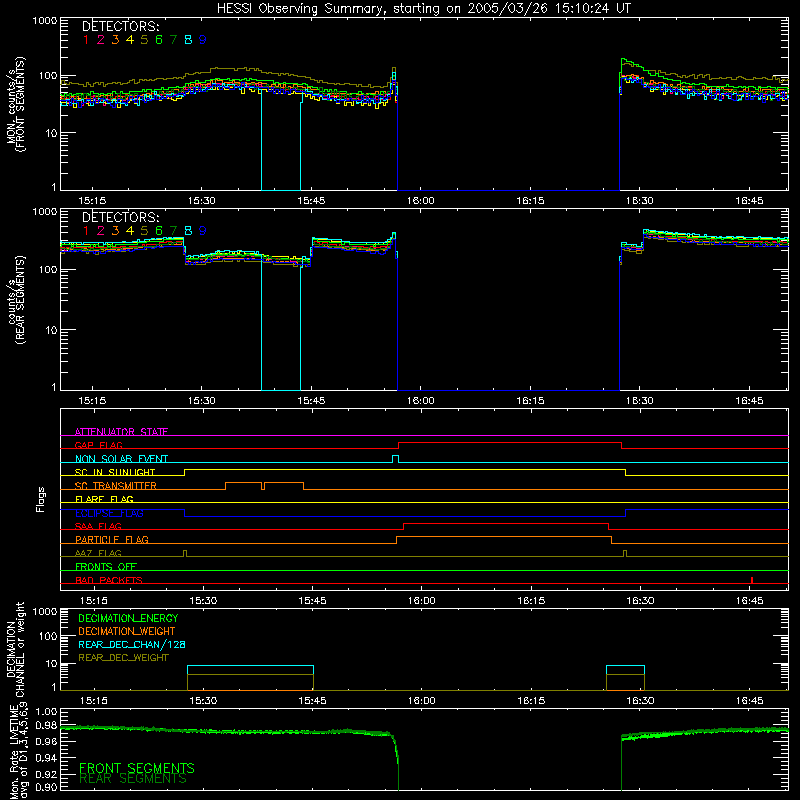Click the HESSI Observing Summary title text
The width and height of the screenshot is (800, 800).
pyautogui.click(x=424, y=9)
